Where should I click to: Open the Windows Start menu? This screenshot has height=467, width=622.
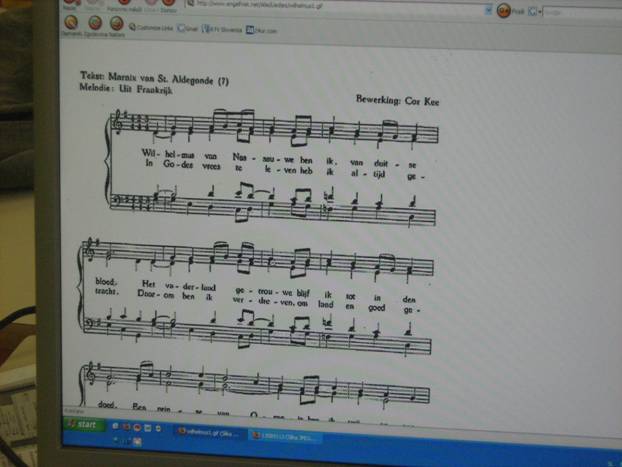pos(84,424)
